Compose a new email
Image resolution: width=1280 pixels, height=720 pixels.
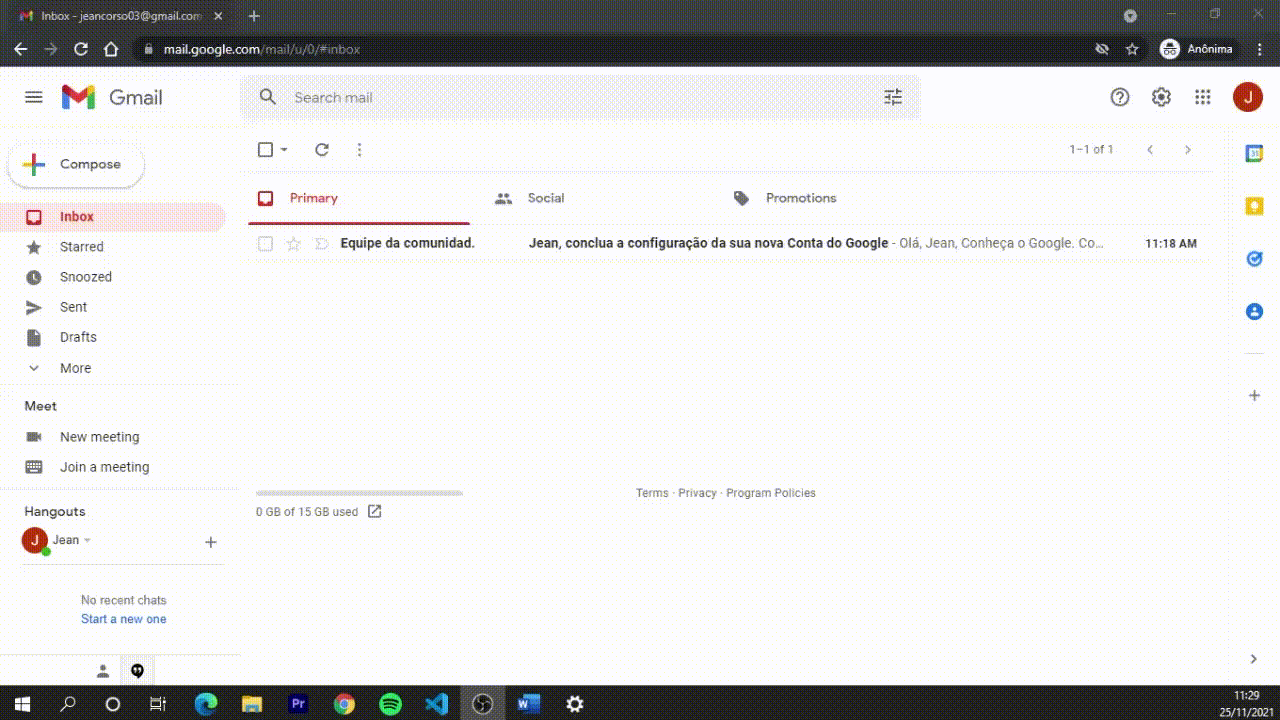(x=76, y=165)
